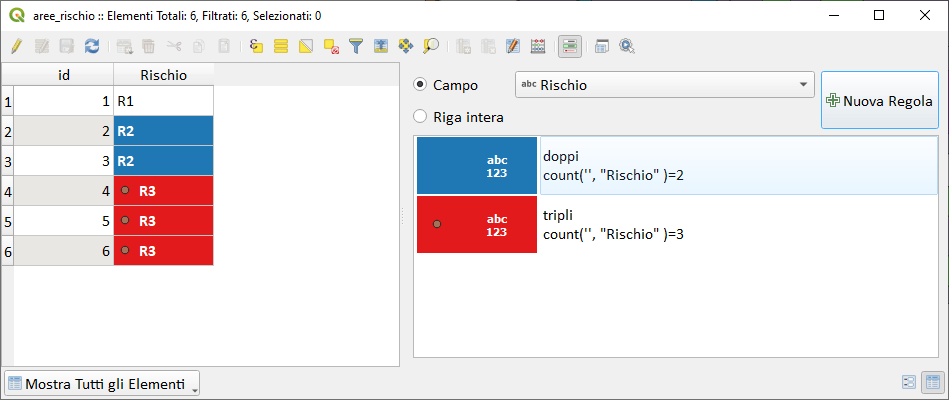Viewport: 949px width, 400px height.
Task: Open the Rischio field dropdown
Action: (664, 85)
